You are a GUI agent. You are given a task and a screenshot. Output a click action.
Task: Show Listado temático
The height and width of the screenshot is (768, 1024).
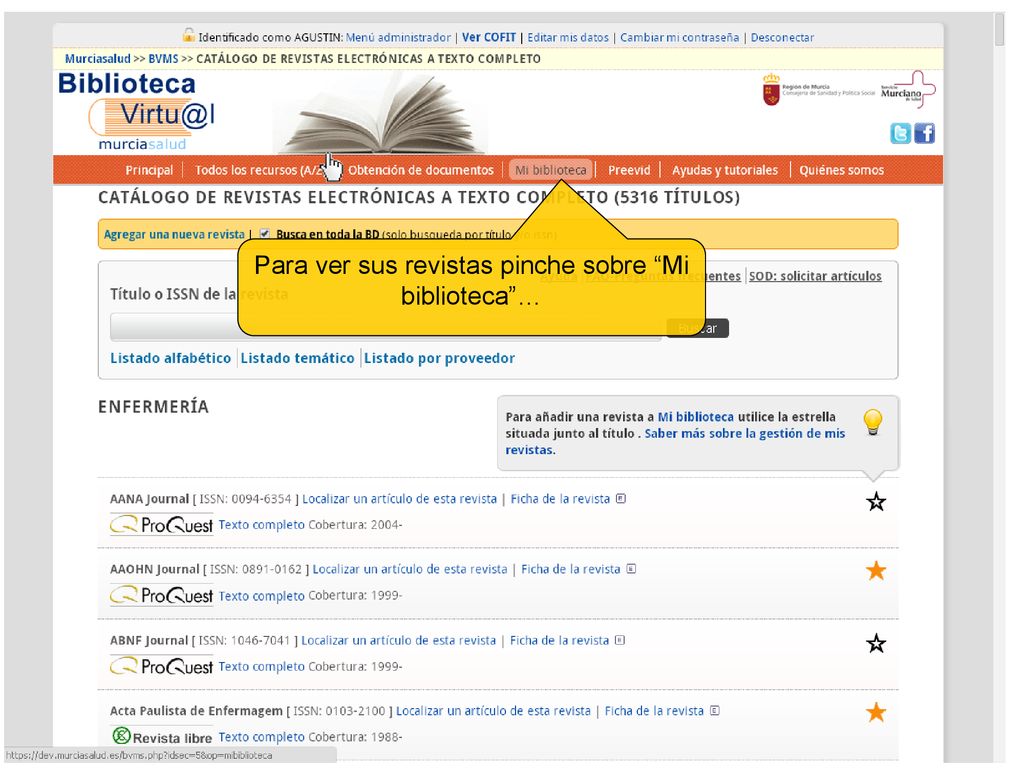pos(297,358)
